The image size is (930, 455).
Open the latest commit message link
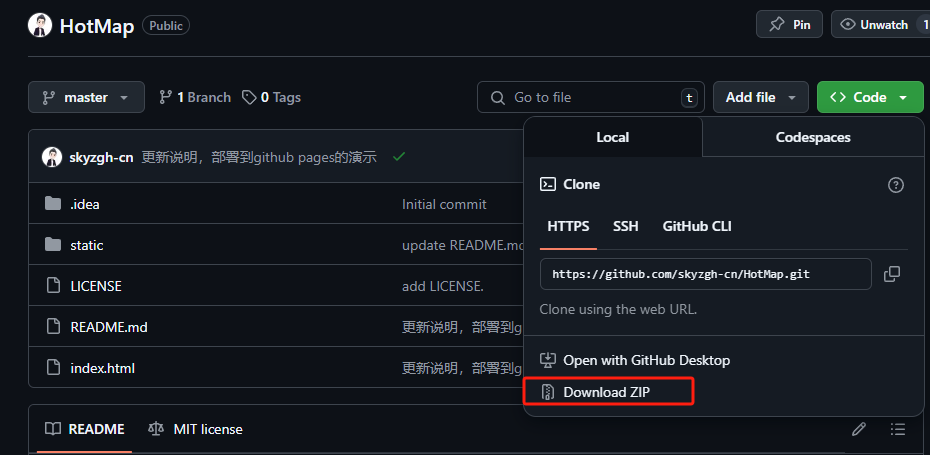(x=259, y=157)
